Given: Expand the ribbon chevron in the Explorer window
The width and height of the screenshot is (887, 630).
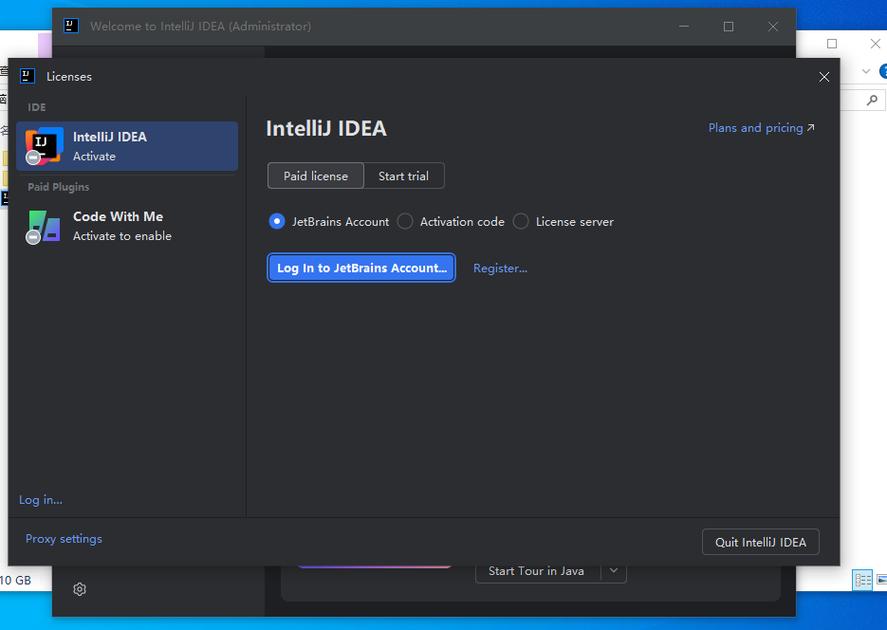Looking at the screenshot, I should [x=866, y=71].
